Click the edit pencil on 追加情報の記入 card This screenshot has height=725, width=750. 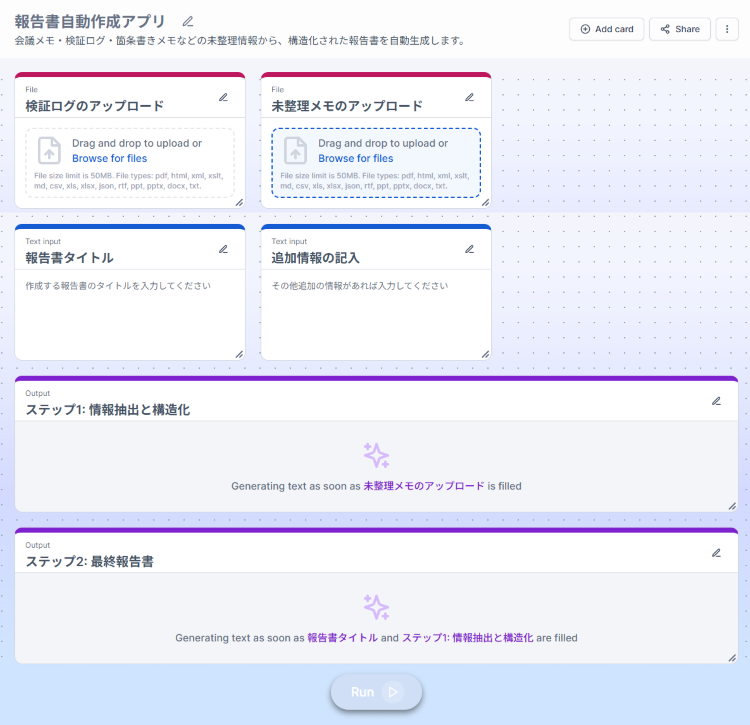(x=469, y=249)
